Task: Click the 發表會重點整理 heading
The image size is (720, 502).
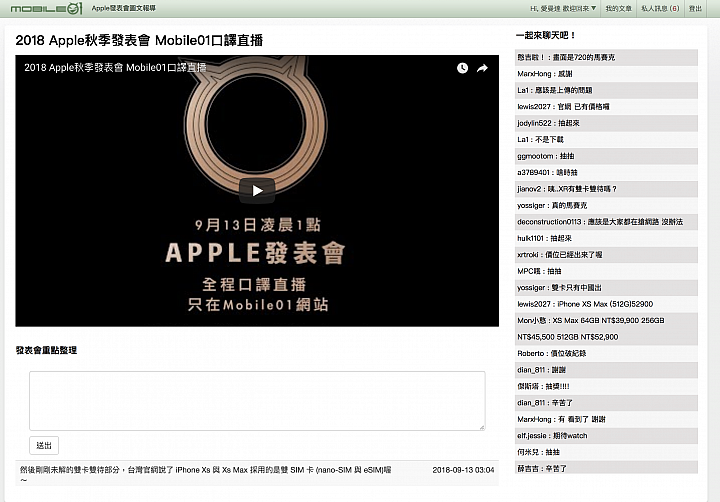Action: 46,350
